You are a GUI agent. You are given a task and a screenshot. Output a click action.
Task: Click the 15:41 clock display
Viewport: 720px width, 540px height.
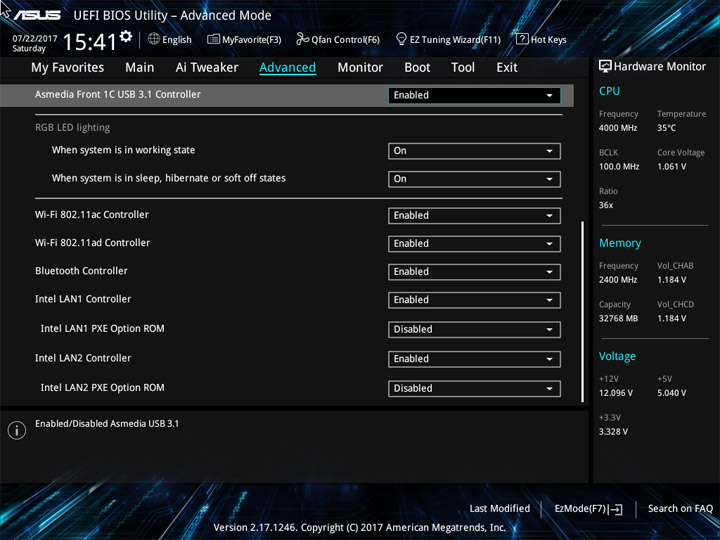tap(90, 42)
